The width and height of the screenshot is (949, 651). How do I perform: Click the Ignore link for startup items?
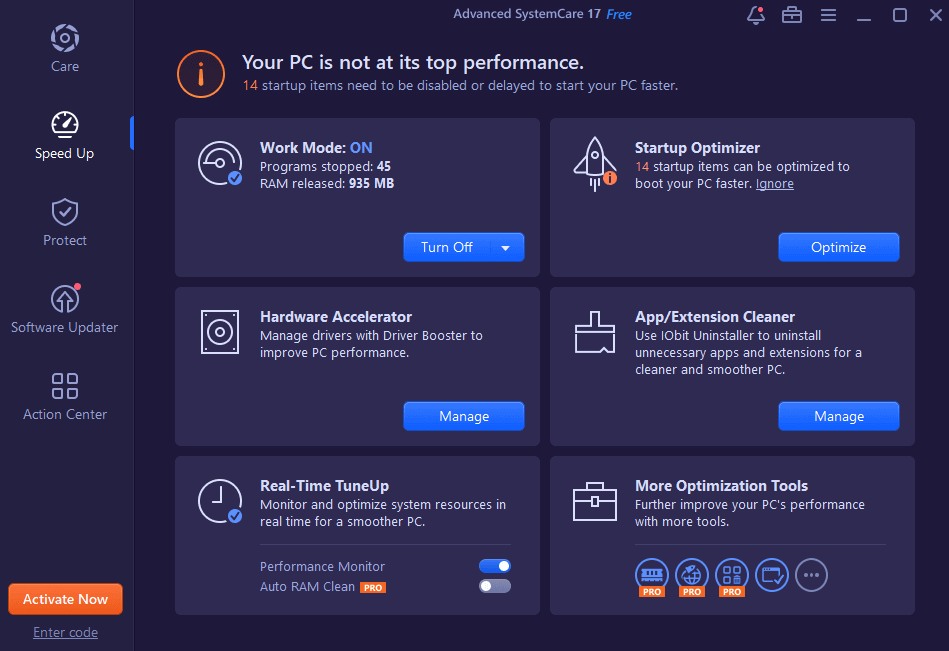(x=774, y=183)
